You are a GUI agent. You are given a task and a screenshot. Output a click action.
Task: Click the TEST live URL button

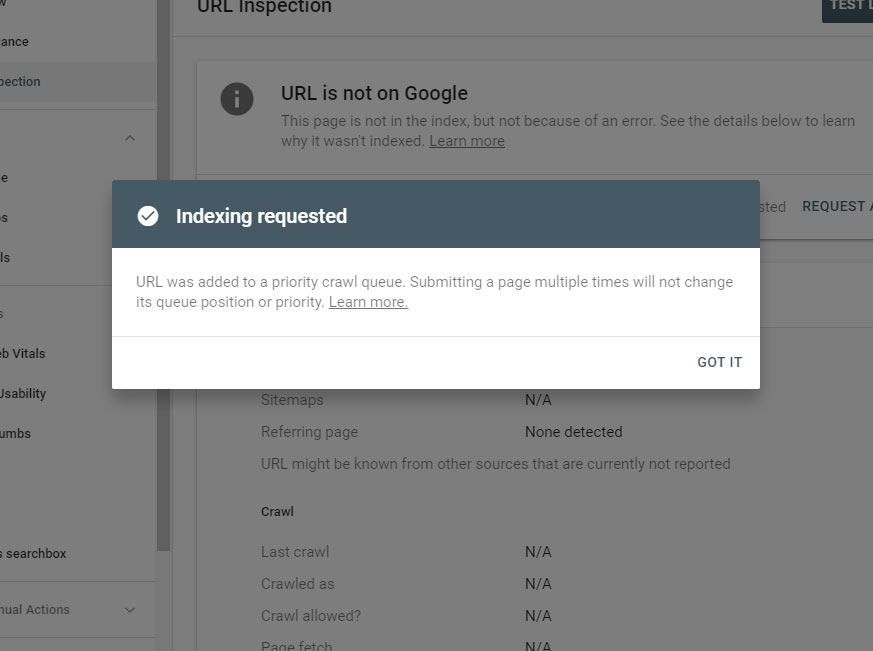click(847, 7)
